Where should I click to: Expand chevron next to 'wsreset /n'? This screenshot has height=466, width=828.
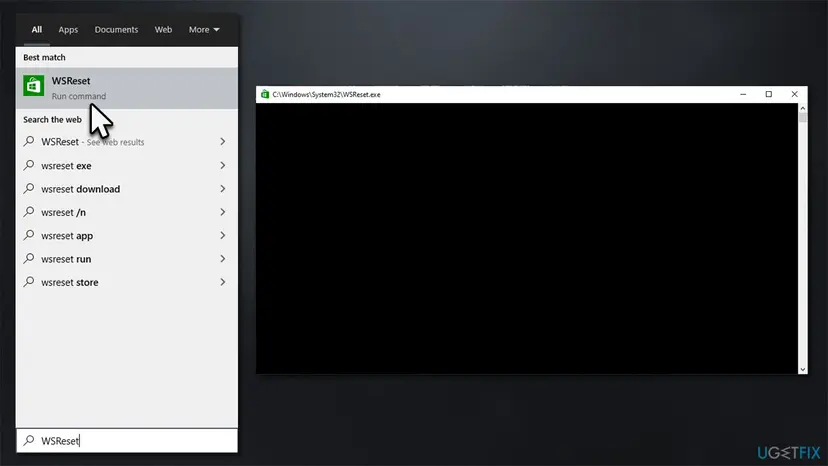coord(223,212)
